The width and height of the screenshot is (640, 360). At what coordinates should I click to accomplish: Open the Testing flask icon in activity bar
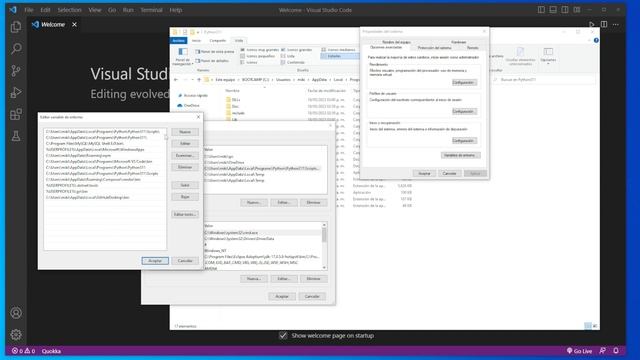[x=16, y=136]
